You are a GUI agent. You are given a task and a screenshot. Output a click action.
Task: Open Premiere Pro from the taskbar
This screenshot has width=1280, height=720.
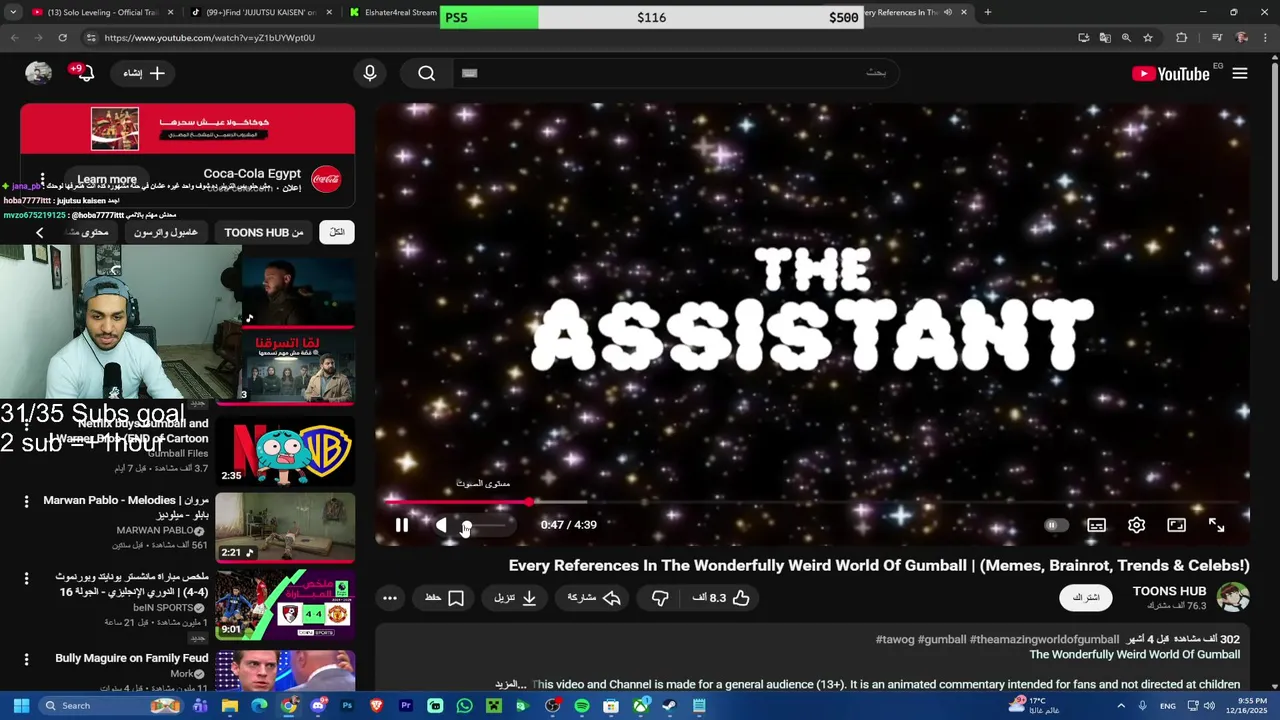(x=406, y=706)
